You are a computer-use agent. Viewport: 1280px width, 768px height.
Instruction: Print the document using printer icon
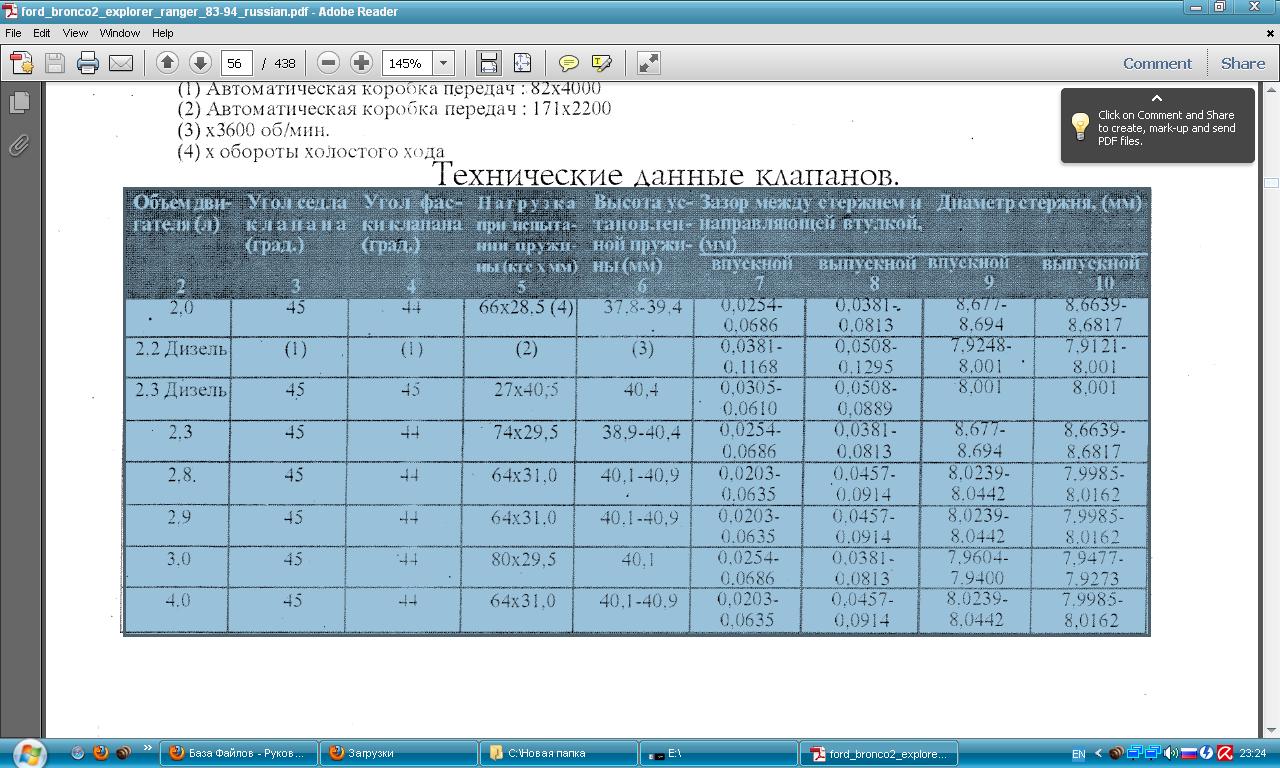(88, 63)
